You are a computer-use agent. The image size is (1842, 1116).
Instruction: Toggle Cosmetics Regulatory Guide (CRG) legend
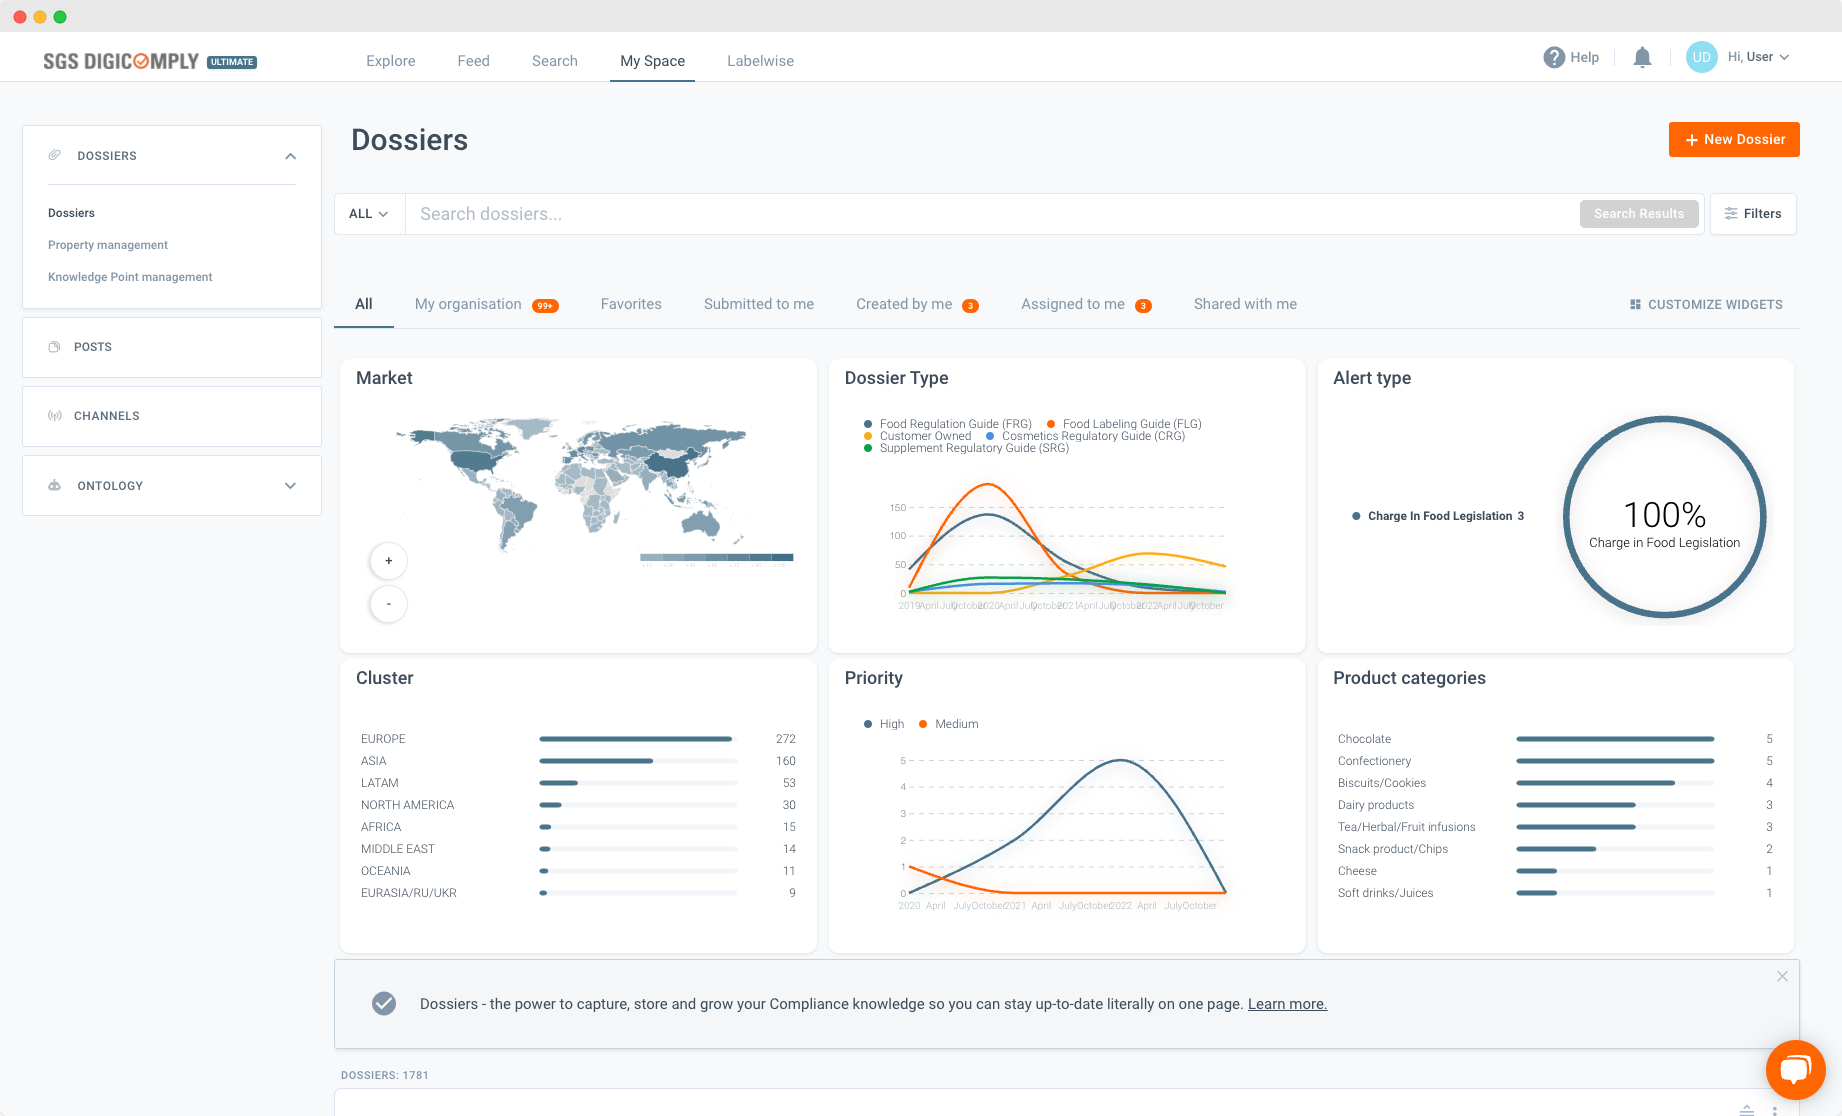pos(1086,436)
